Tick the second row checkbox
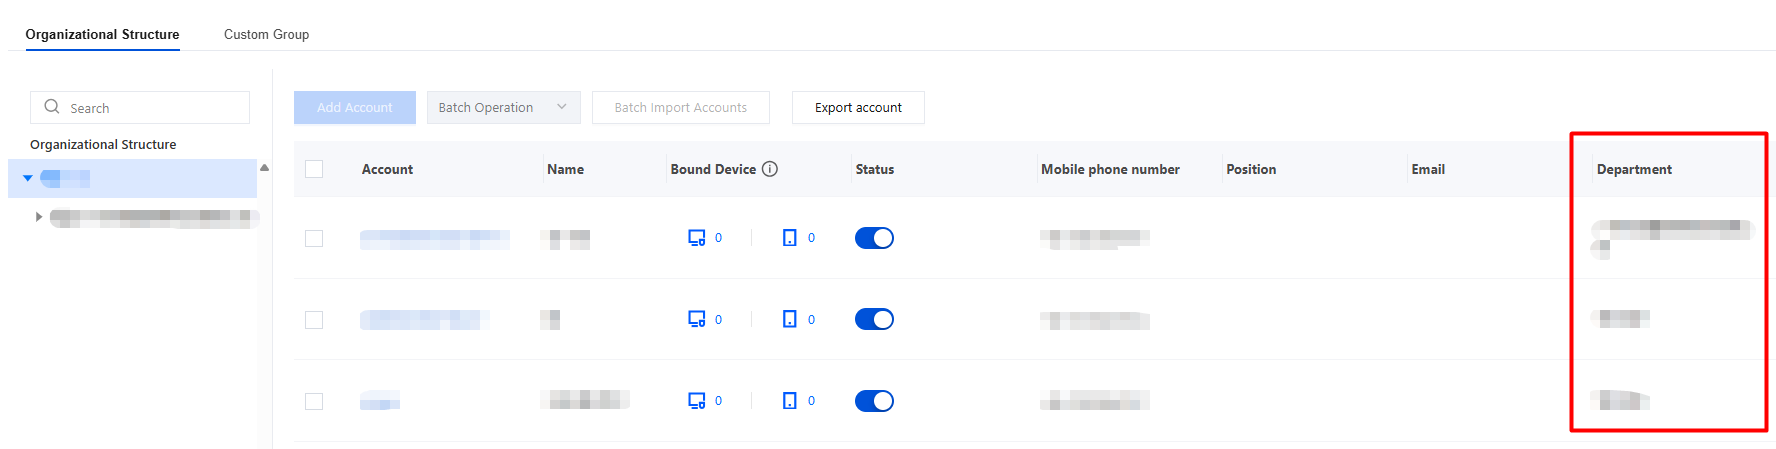This screenshot has width=1776, height=449. point(314,320)
